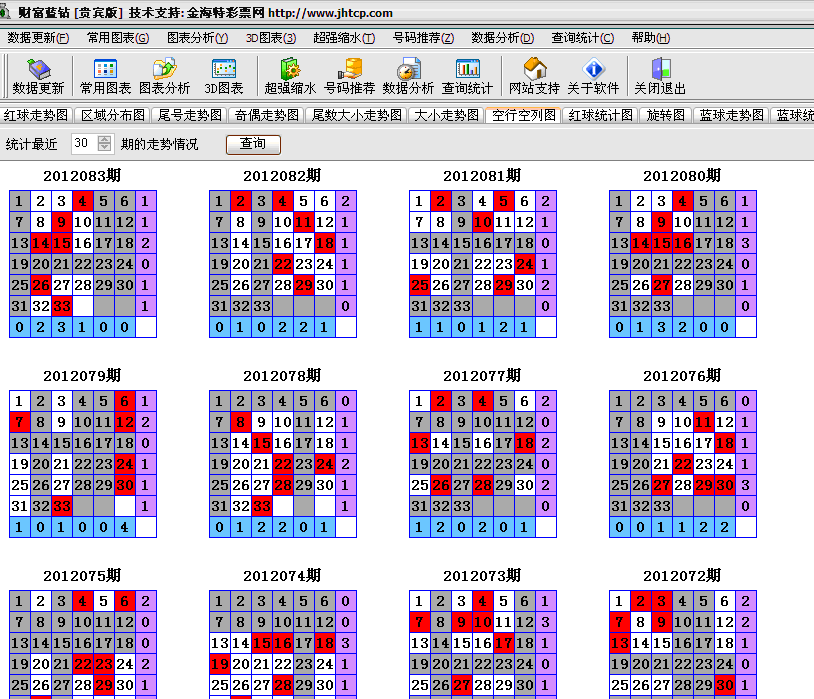Click the 超强缩水 toolbar icon

tap(289, 76)
